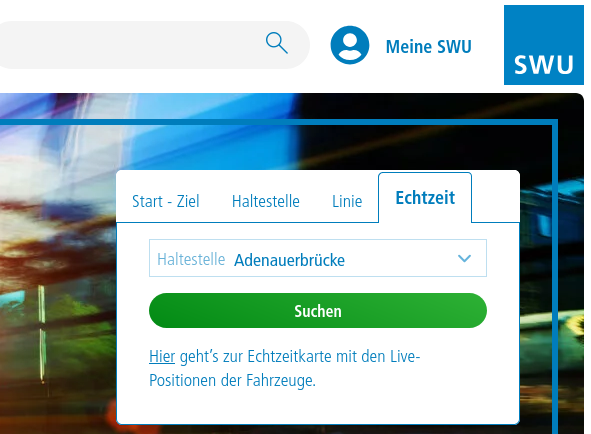
Task: Select the Haltestelle tab
Action: [266, 201]
